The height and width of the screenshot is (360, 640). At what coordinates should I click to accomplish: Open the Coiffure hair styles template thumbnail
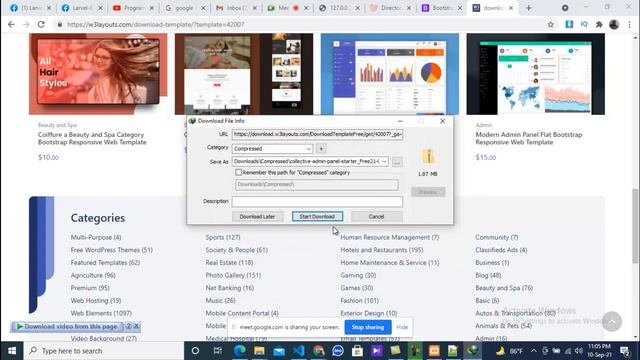coord(98,74)
